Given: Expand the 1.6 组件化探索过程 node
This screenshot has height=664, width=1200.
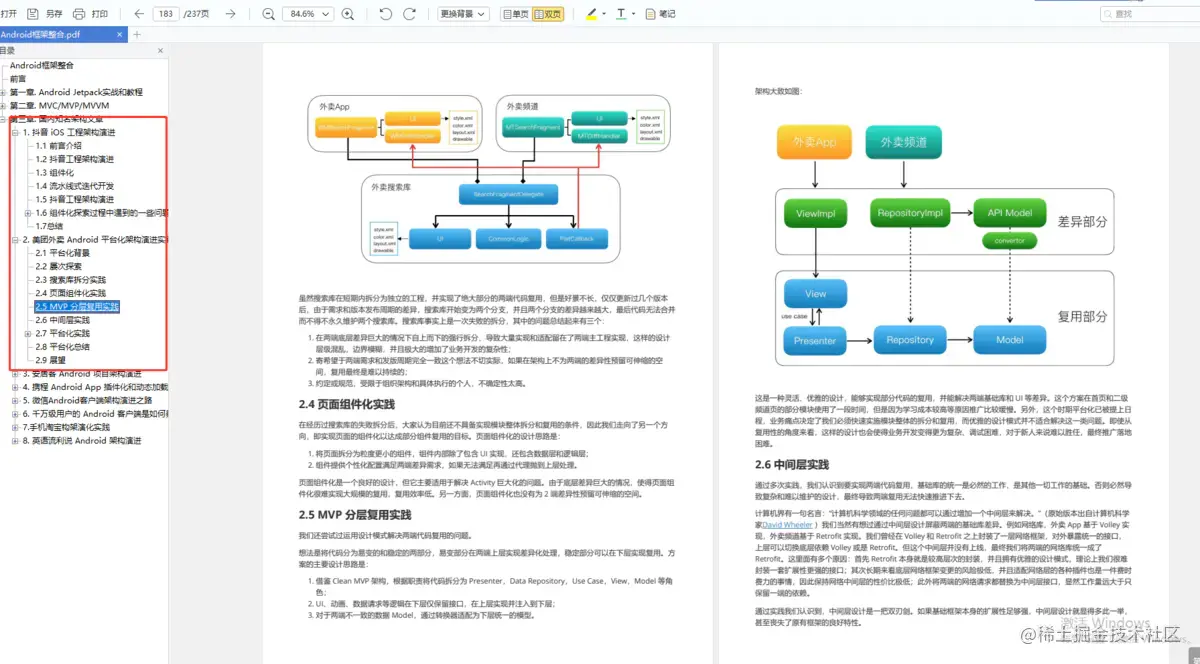Looking at the screenshot, I should click(x=28, y=212).
